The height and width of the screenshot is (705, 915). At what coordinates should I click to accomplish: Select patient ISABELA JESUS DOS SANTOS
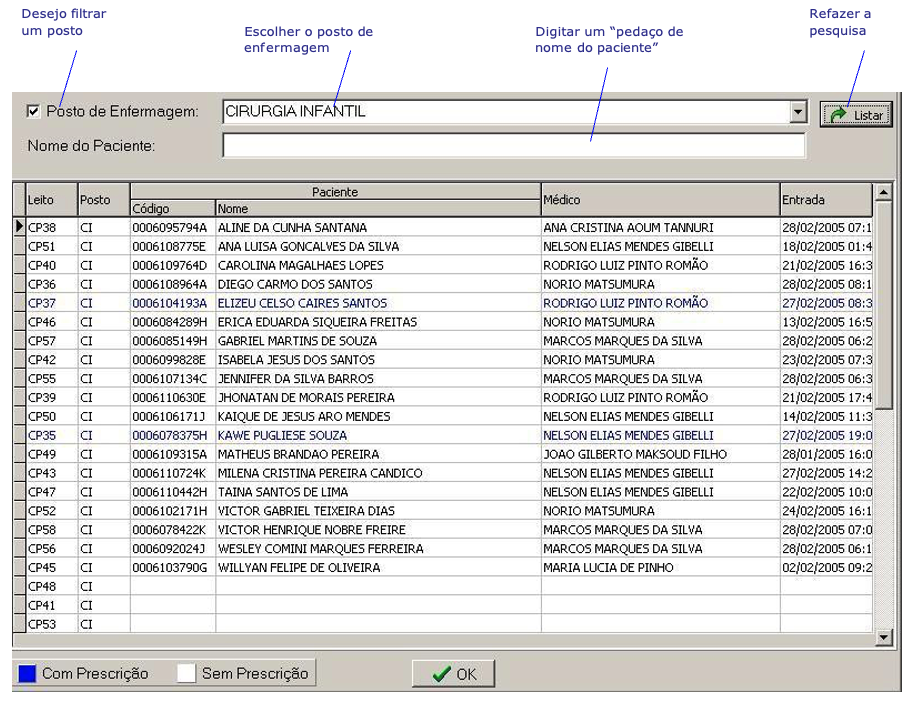(296, 360)
